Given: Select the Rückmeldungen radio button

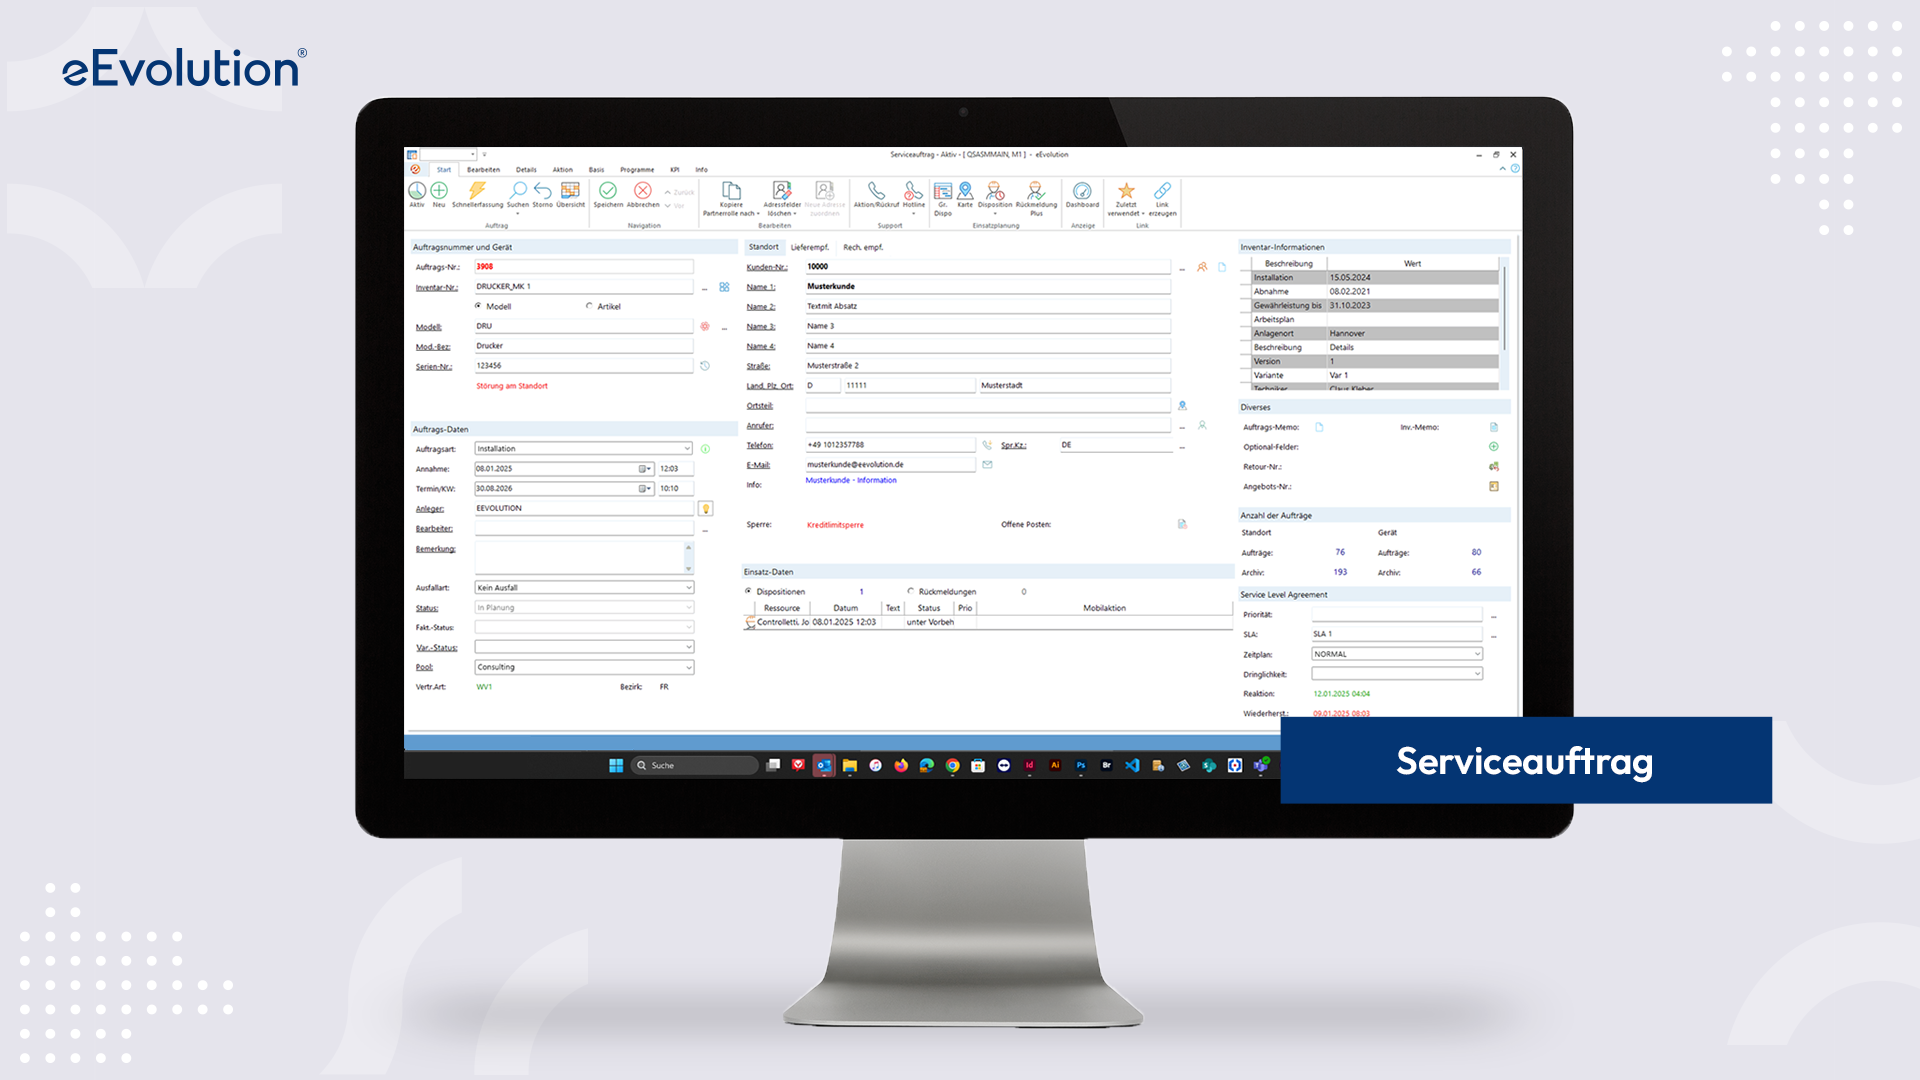Looking at the screenshot, I should pos(911,591).
